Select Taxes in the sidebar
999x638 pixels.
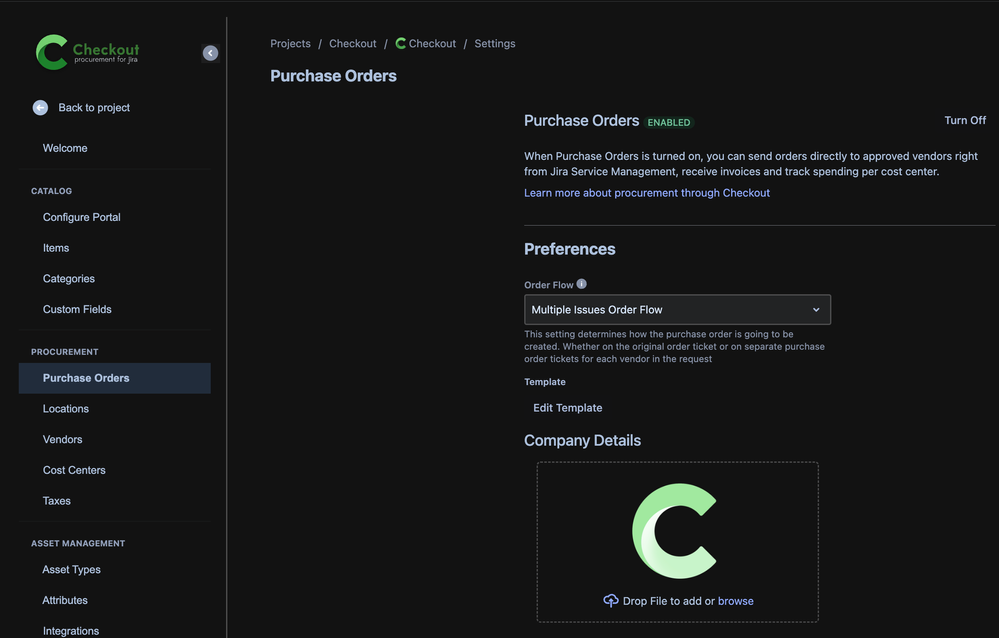[x=57, y=501]
